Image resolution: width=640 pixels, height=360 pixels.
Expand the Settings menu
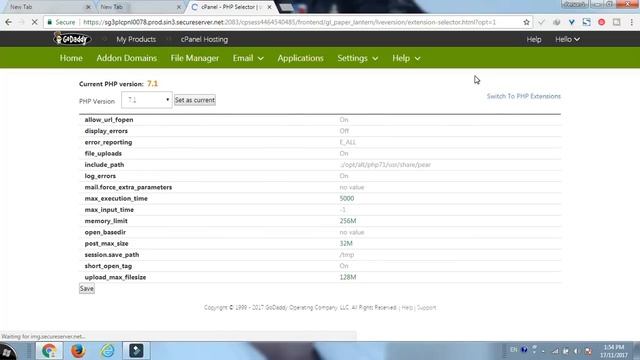[358, 58]
